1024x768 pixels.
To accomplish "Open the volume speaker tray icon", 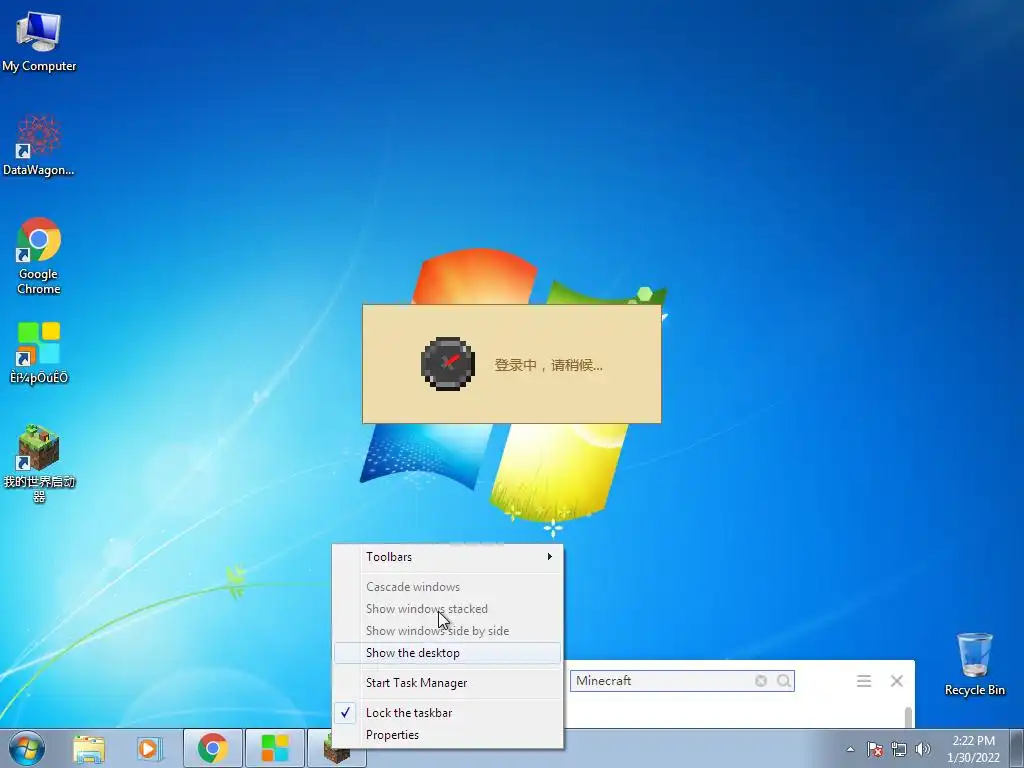I will point(923,749).
